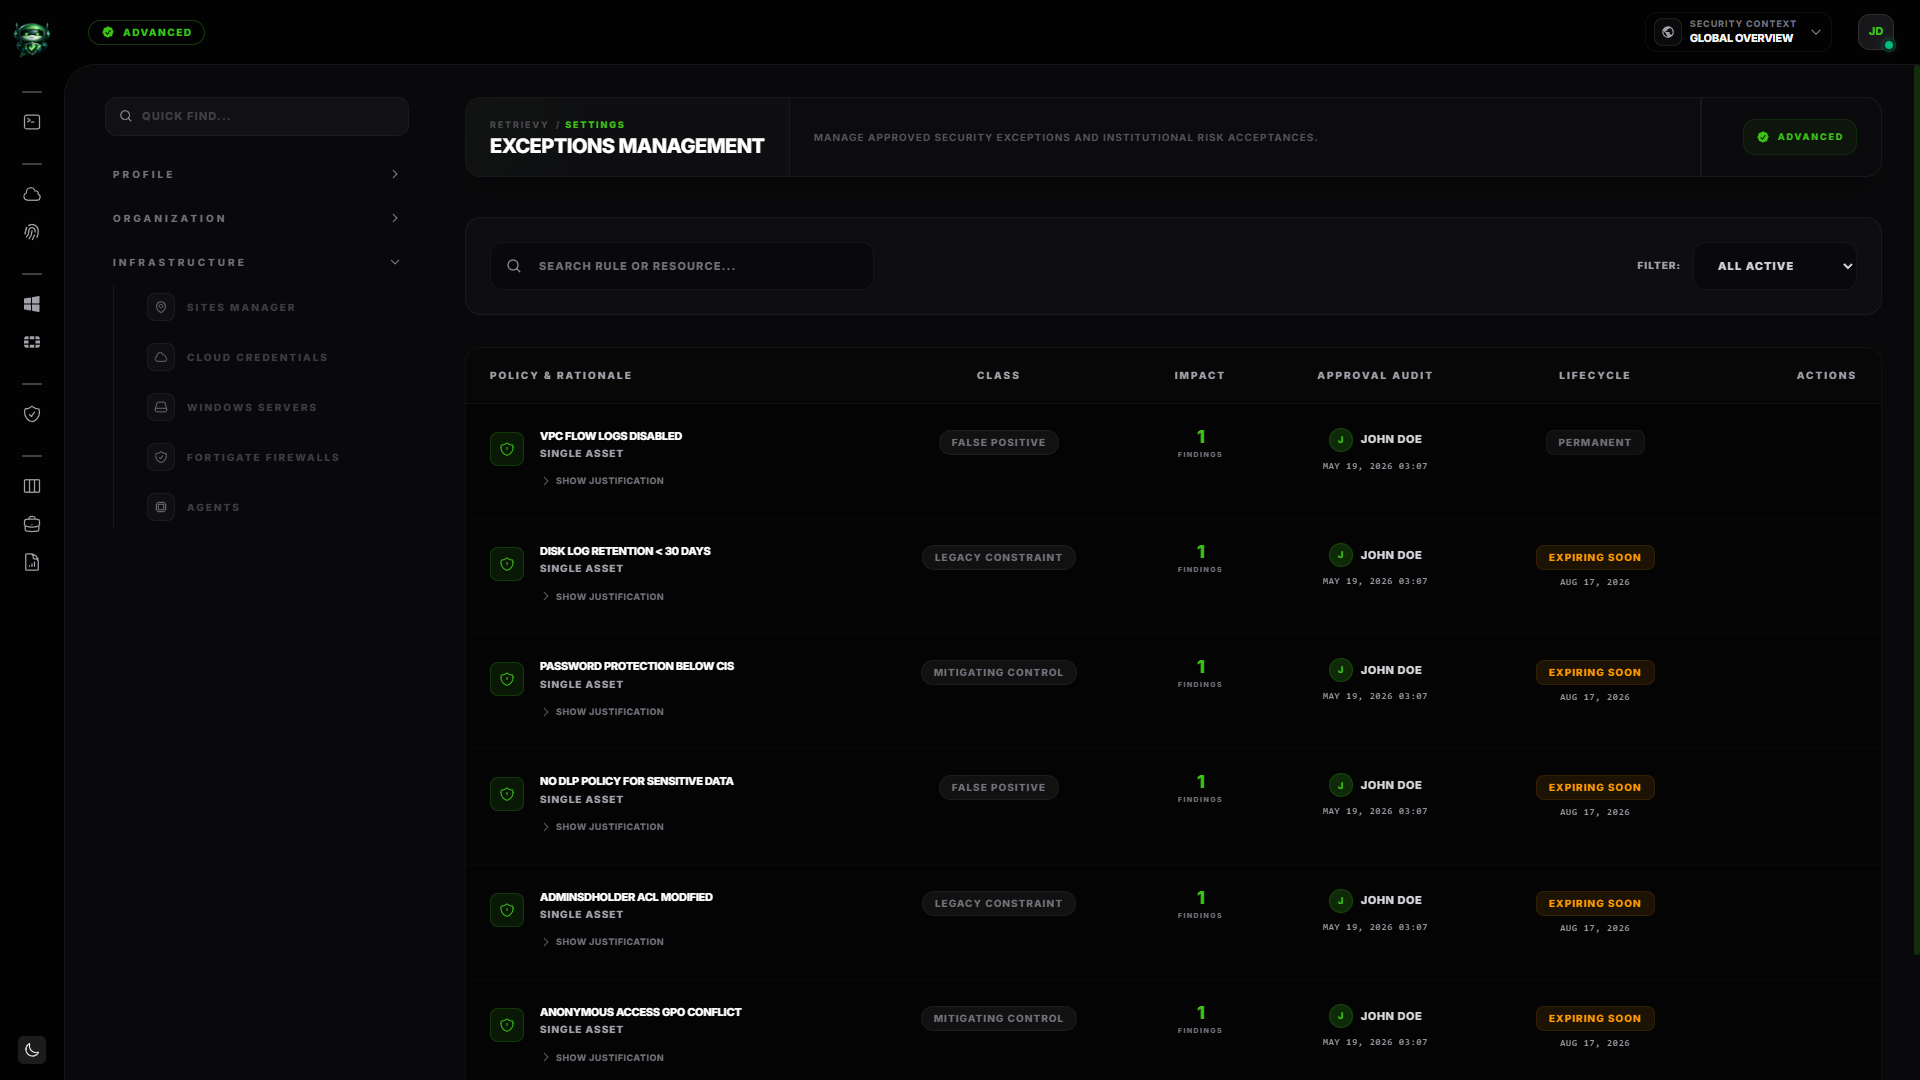Viewport: 1920px width, 1080px height.
Task: Open the report file icon in left rail
Action: coord(32,562)
